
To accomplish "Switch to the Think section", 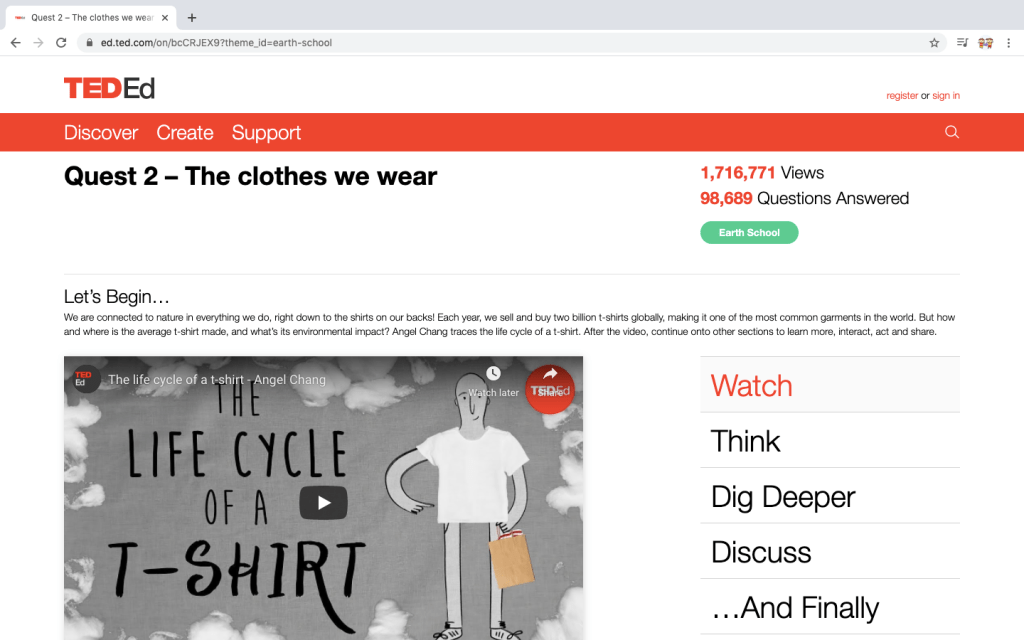I will 745,441.
